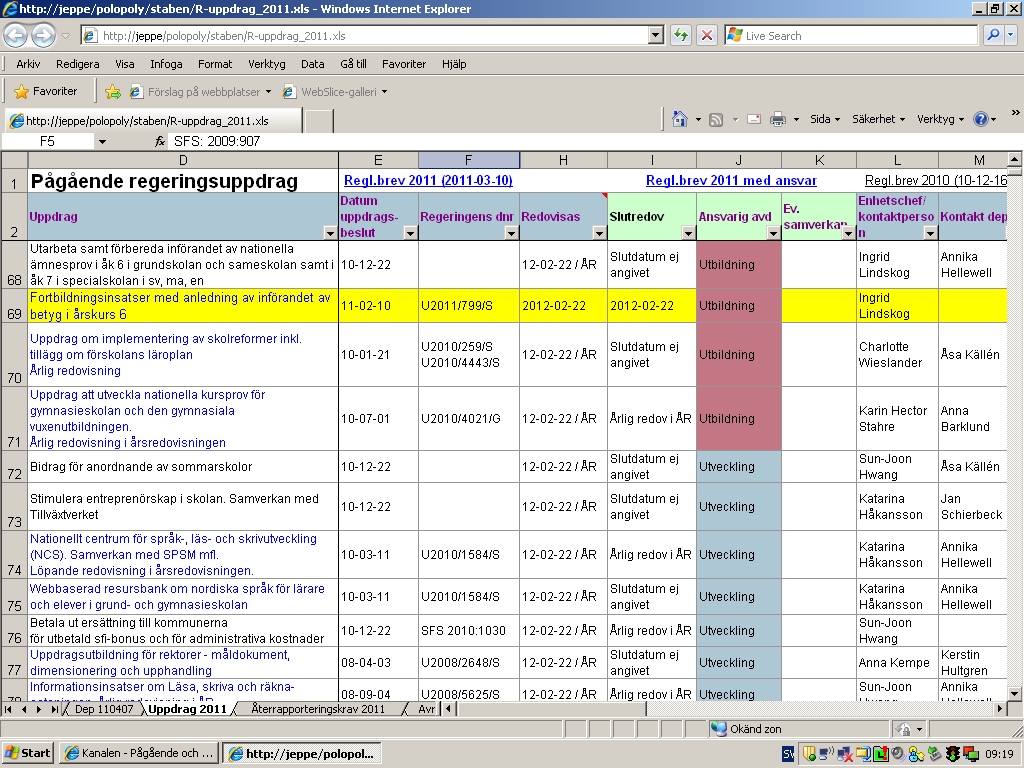The width and height of the screenshot is (1024, 768).
Task: Select the cell Anna Kempe
Action: pyautogui.click(x=897, y=663)
